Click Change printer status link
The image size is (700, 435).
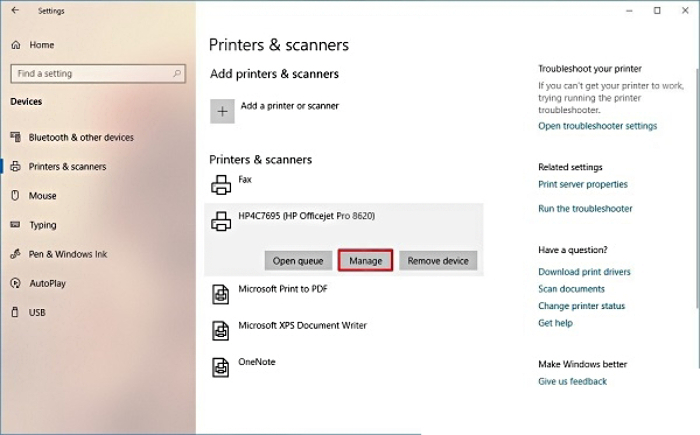[x=581, y=306]
